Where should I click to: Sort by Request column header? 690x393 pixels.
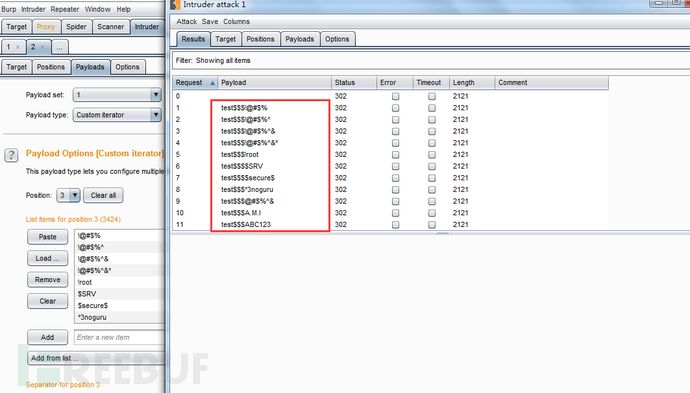[x=195, y=82]
